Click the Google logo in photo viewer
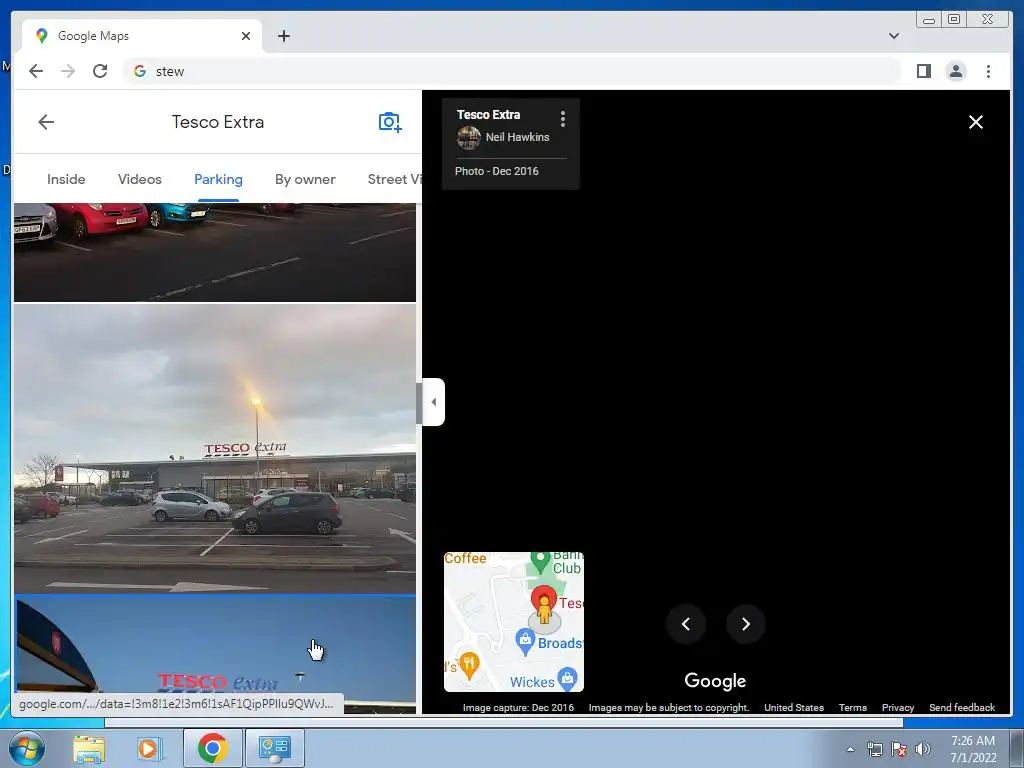Viewport: 1024px width, 768px height. (715, 680)
